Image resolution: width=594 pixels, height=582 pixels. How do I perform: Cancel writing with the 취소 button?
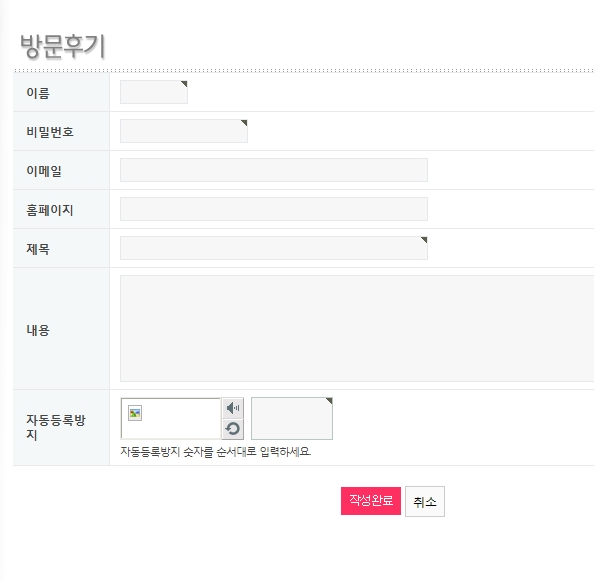(x=425, y=502)
